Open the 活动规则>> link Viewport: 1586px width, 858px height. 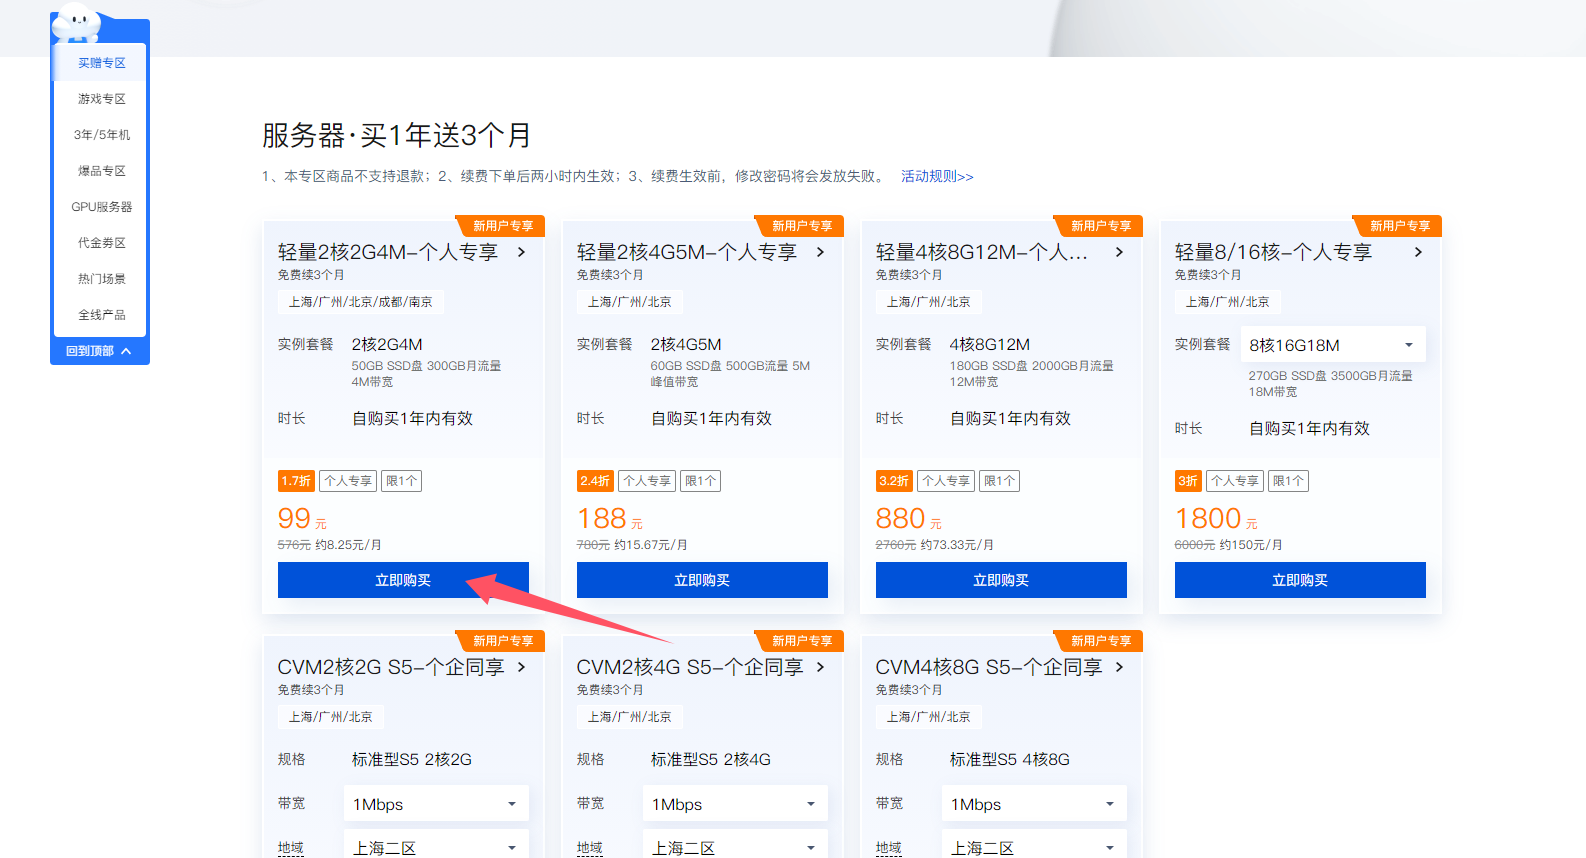pos(937,176)
